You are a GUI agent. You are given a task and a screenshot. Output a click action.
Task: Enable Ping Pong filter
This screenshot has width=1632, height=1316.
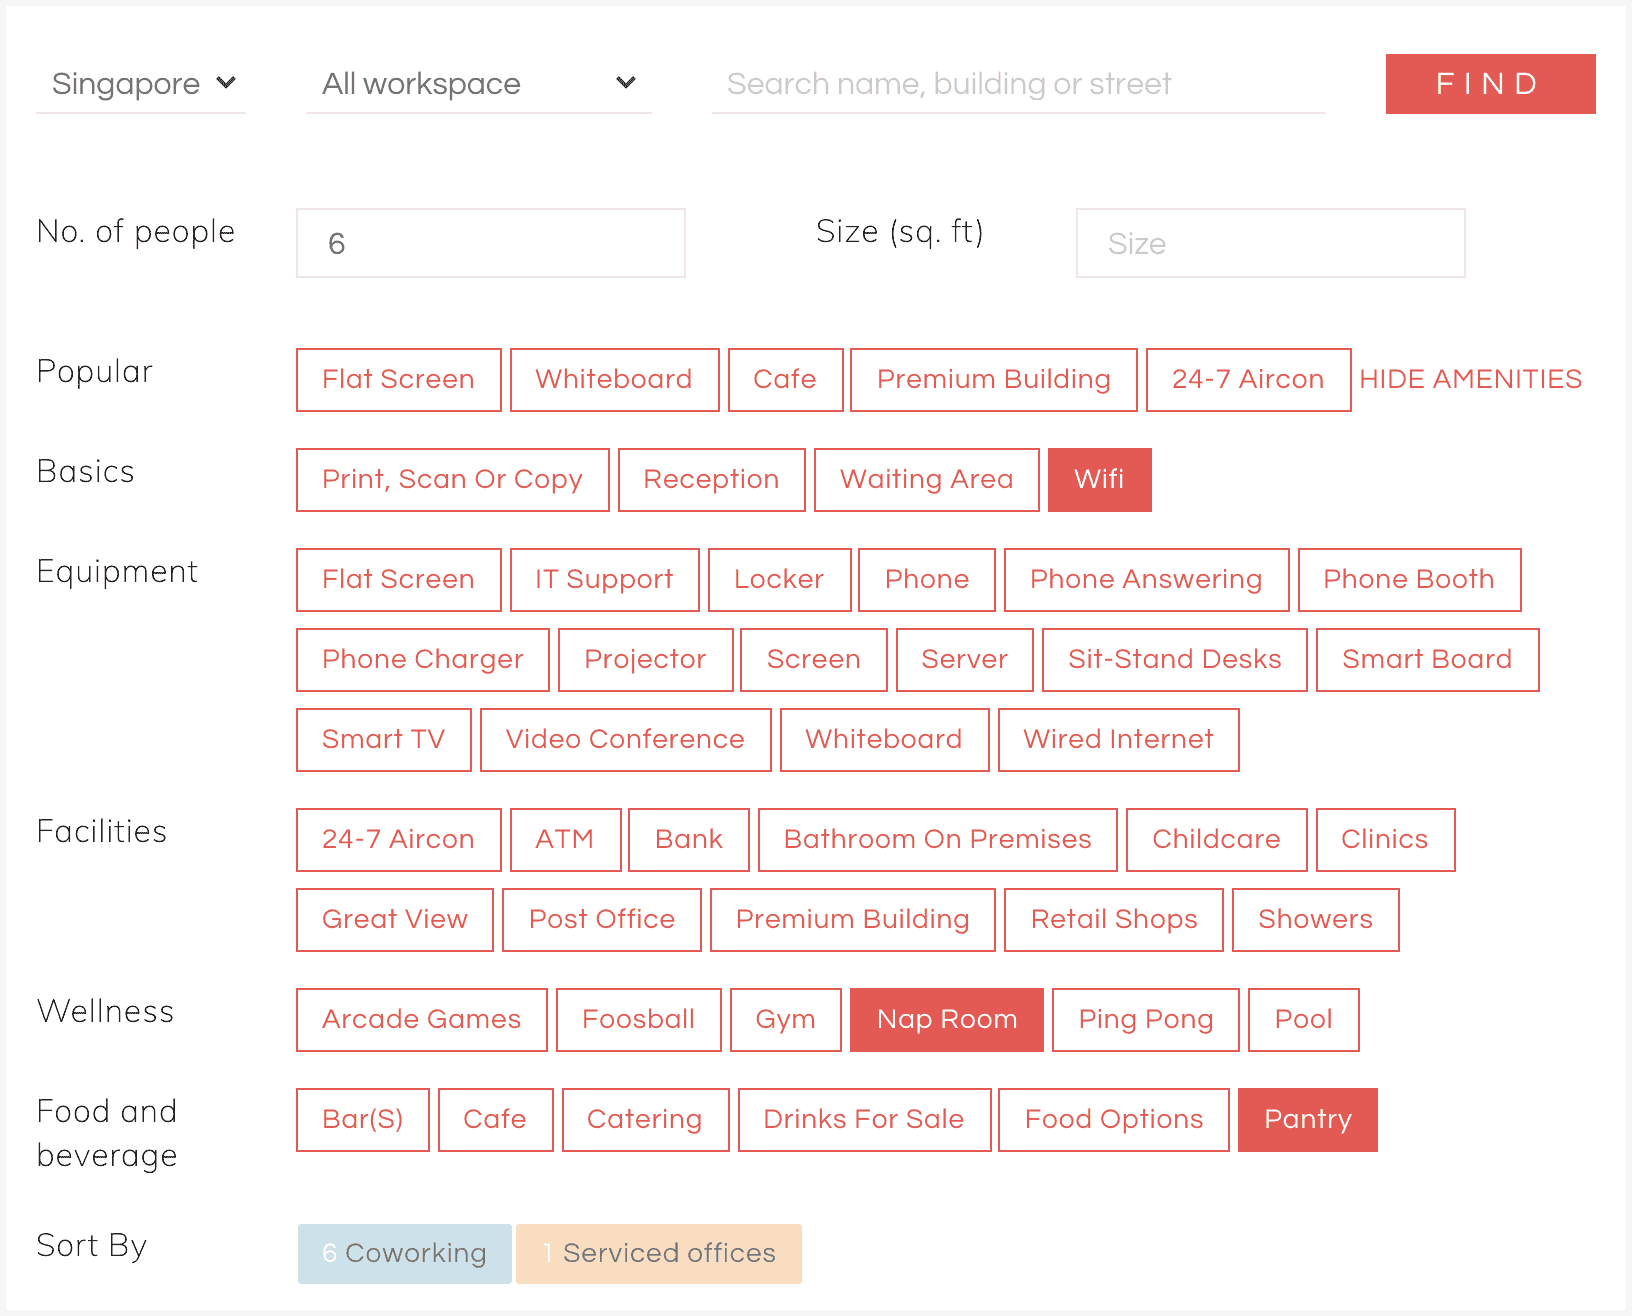pos(1146,1020)
